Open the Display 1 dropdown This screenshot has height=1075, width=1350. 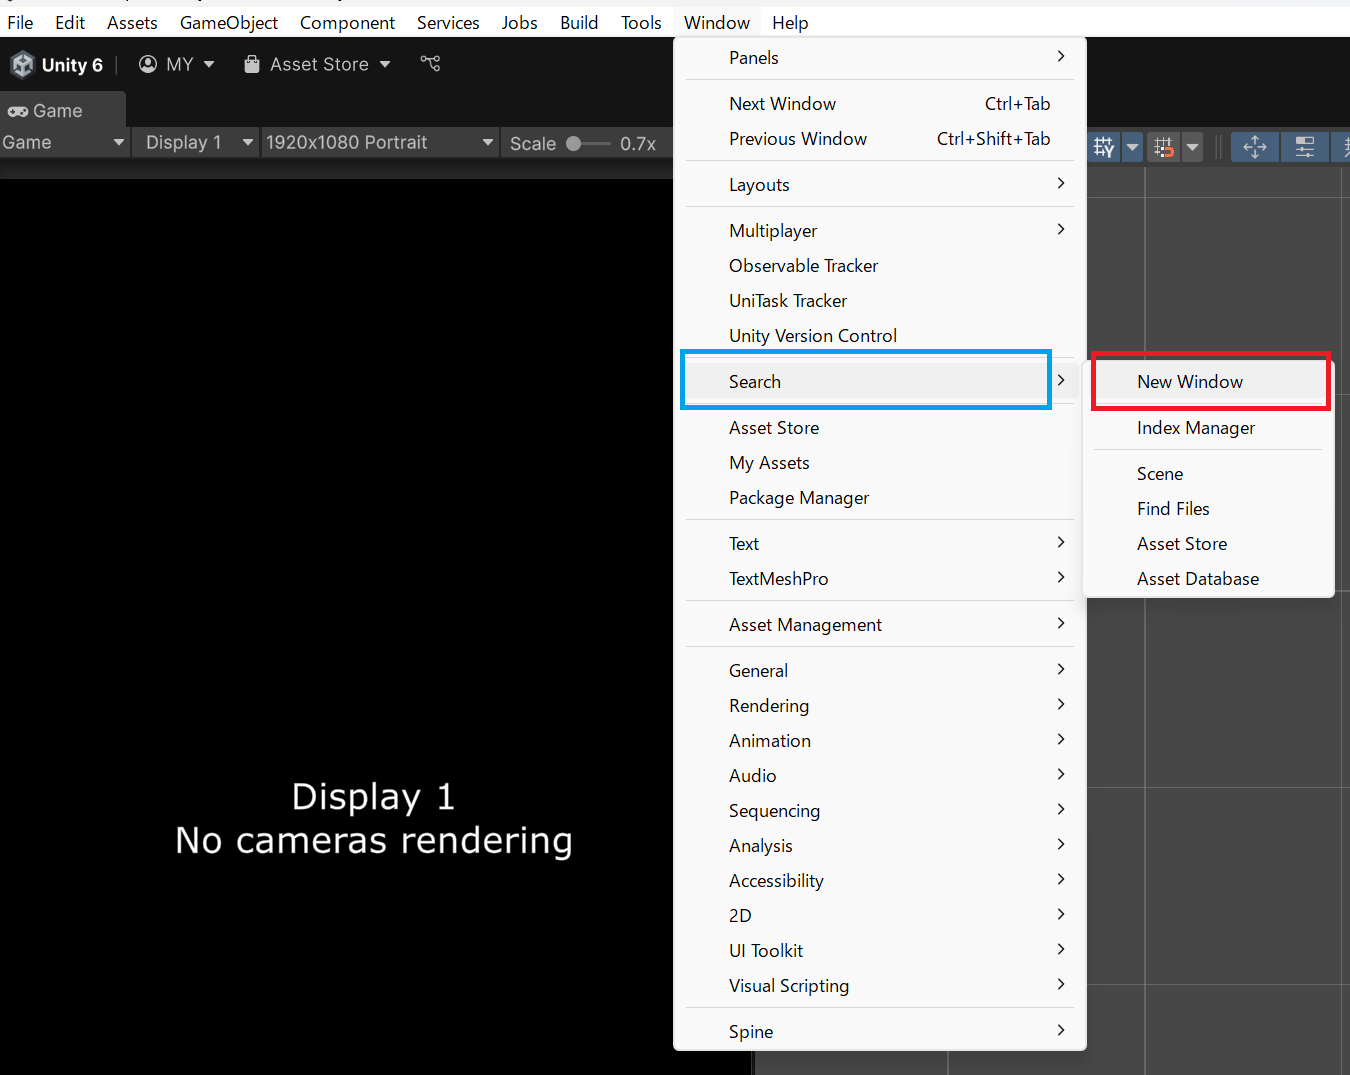pos(198,143)
